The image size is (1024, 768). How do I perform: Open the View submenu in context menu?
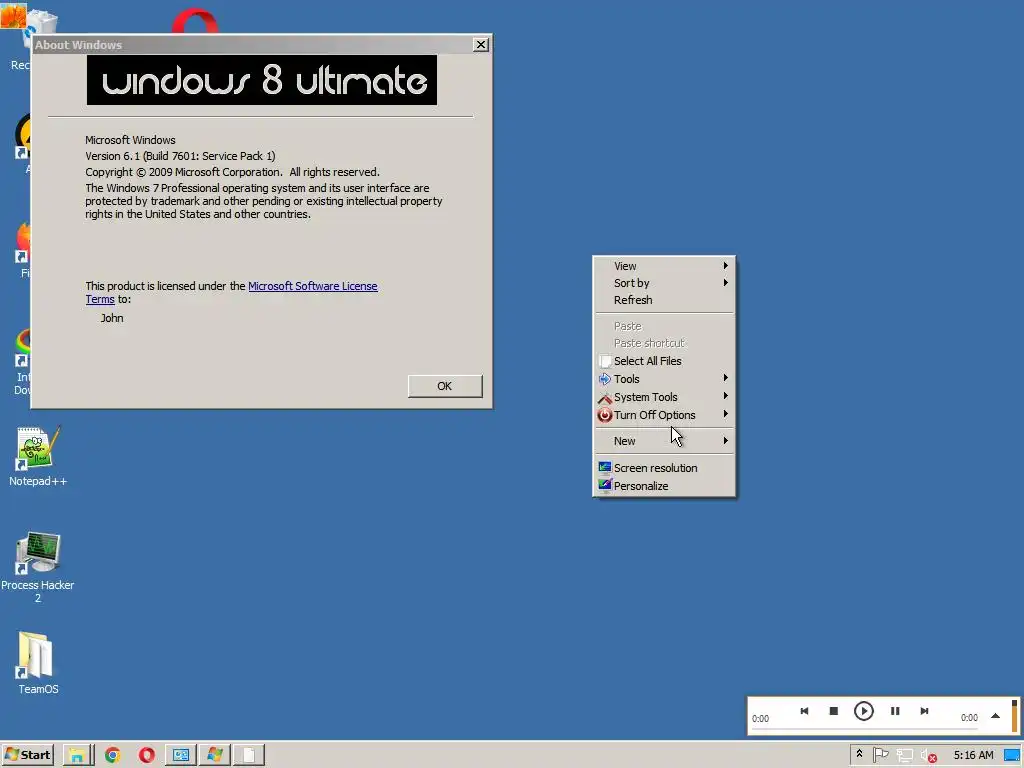coord(664,266)
